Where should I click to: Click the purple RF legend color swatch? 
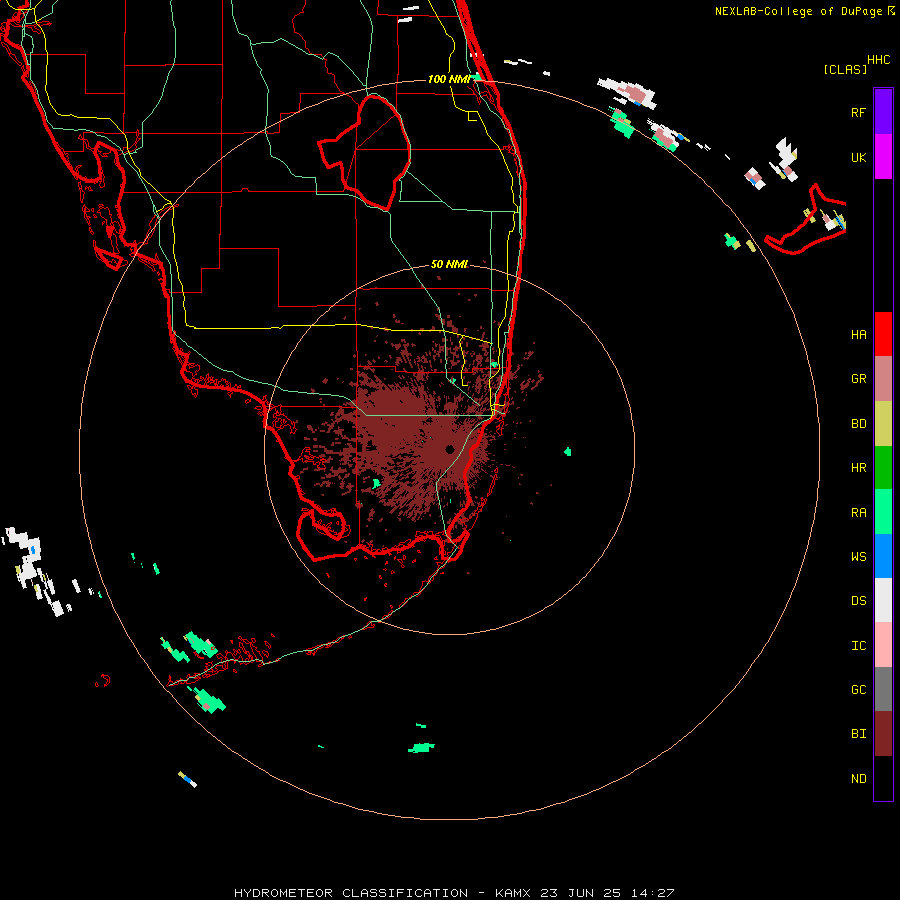tap(883, 112)
